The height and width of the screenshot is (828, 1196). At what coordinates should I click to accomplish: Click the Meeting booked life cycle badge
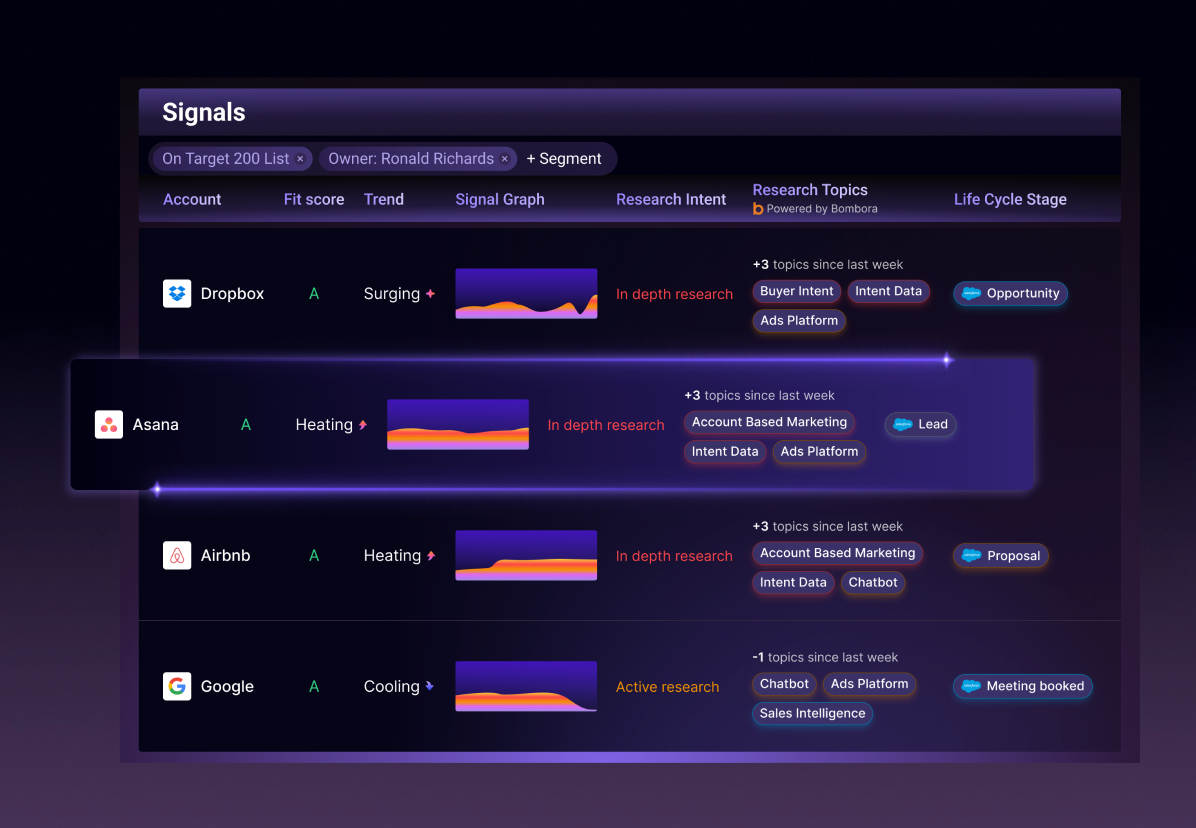[1023, 686]
